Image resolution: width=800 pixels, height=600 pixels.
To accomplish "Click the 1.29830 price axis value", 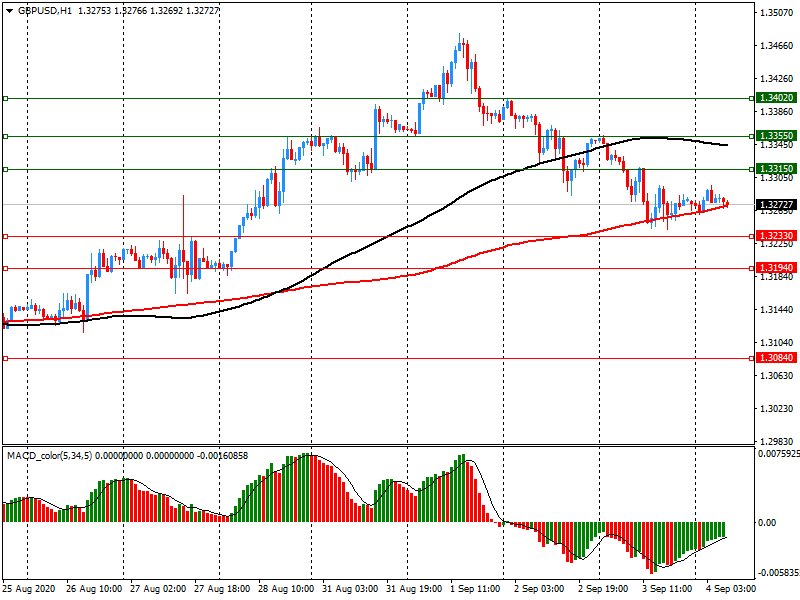I will [x=777, y=441].
